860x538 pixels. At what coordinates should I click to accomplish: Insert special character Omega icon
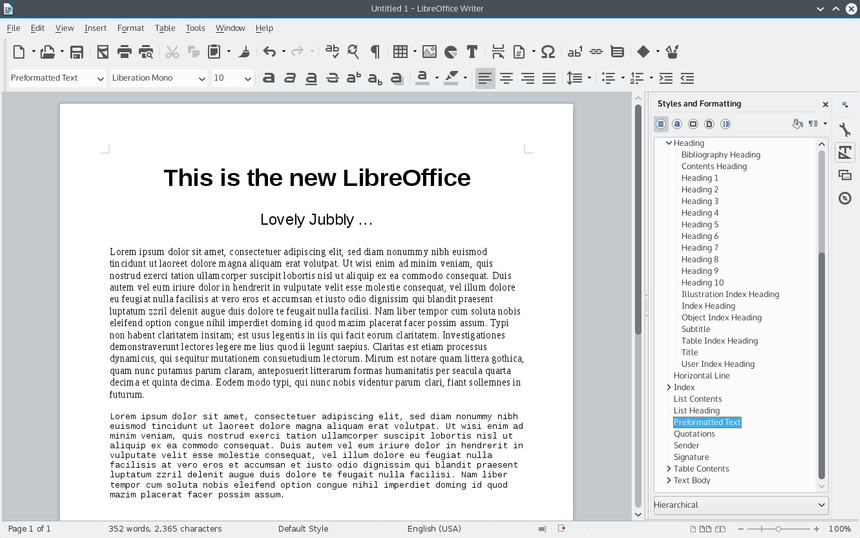click(x=548, y=52)
